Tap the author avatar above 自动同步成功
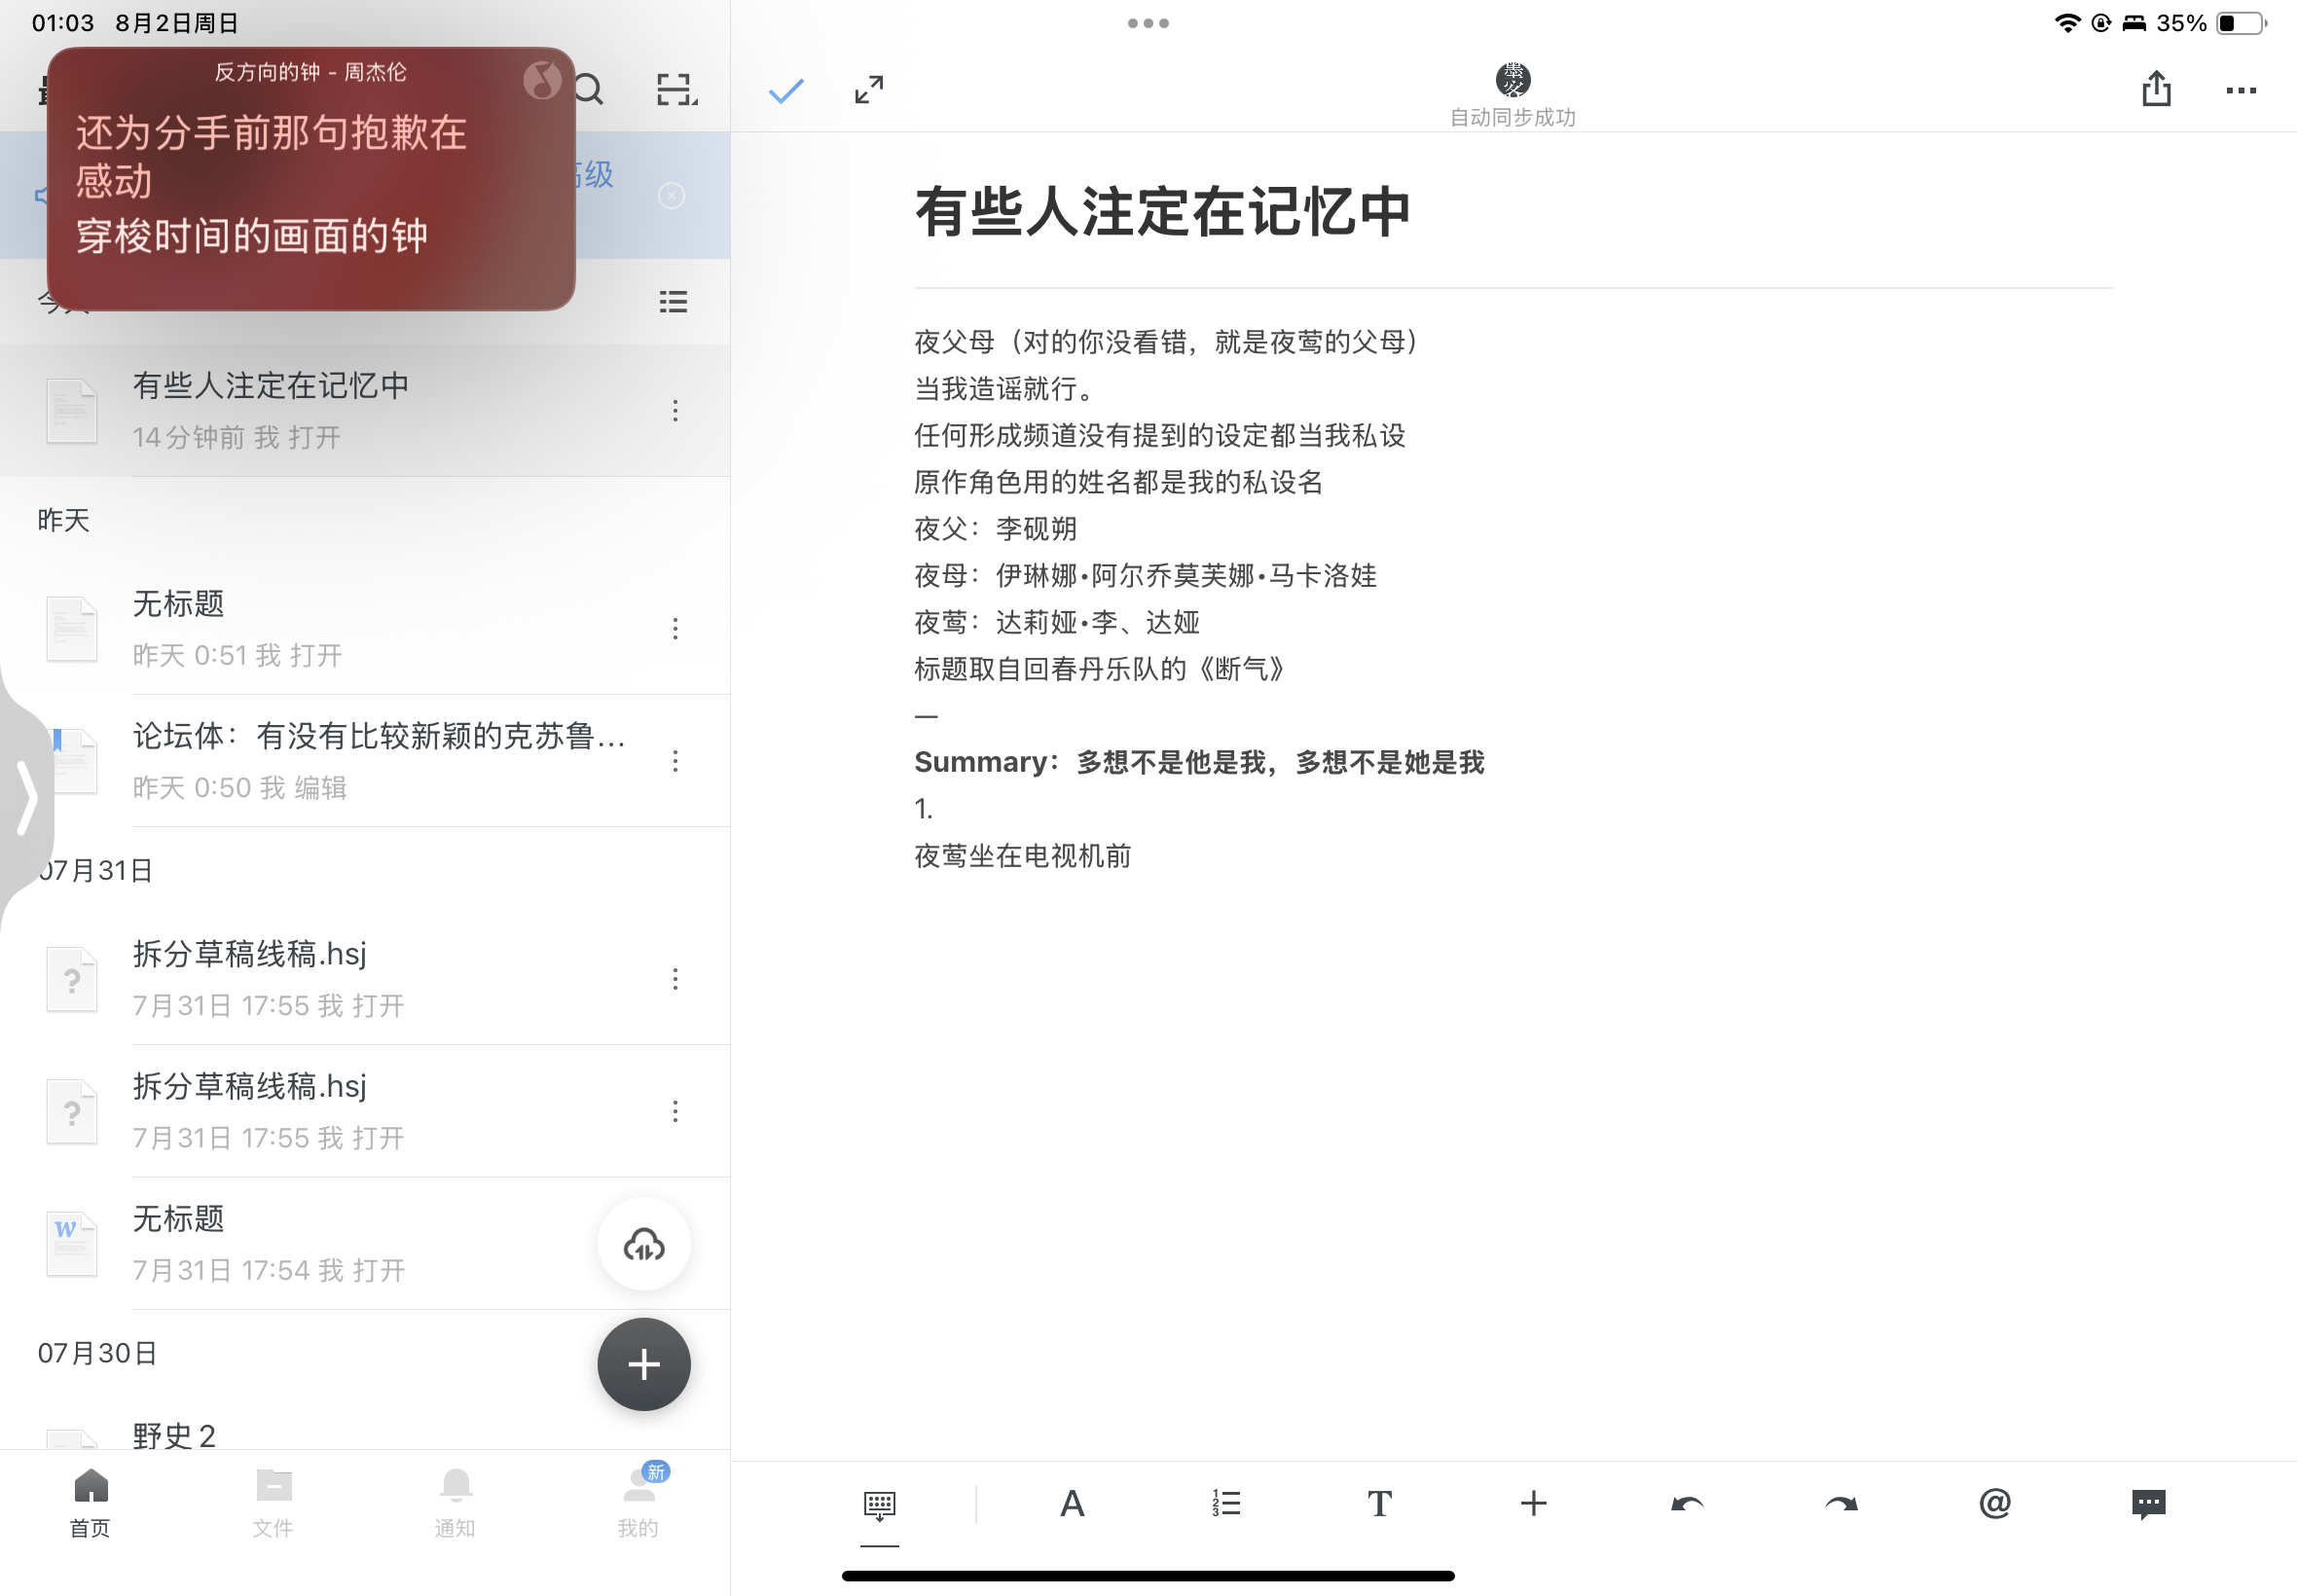 pyautogui.click(x=1513, y=78)
